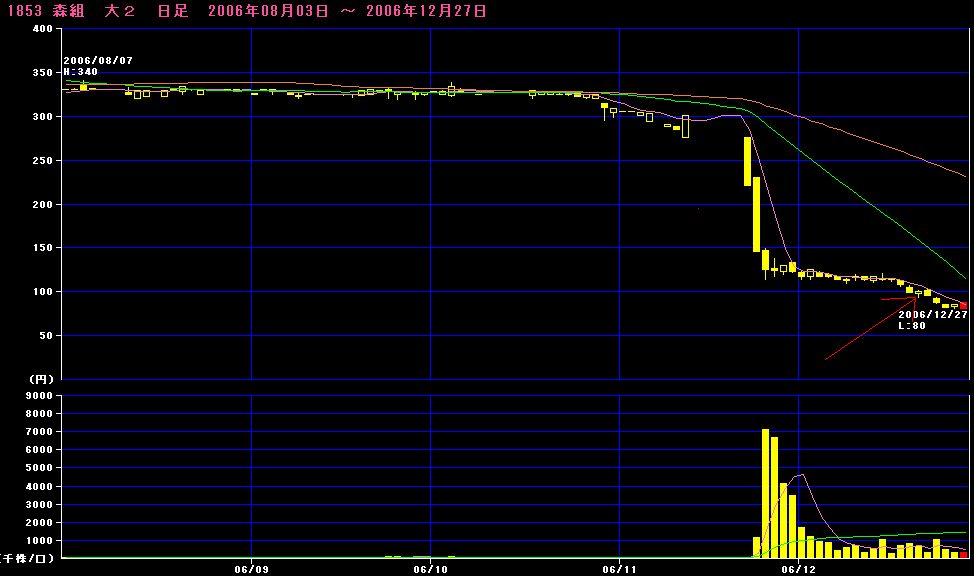
Task: Click the 150 price axis label
Action: pyautogui.click(x=42, y=248)
